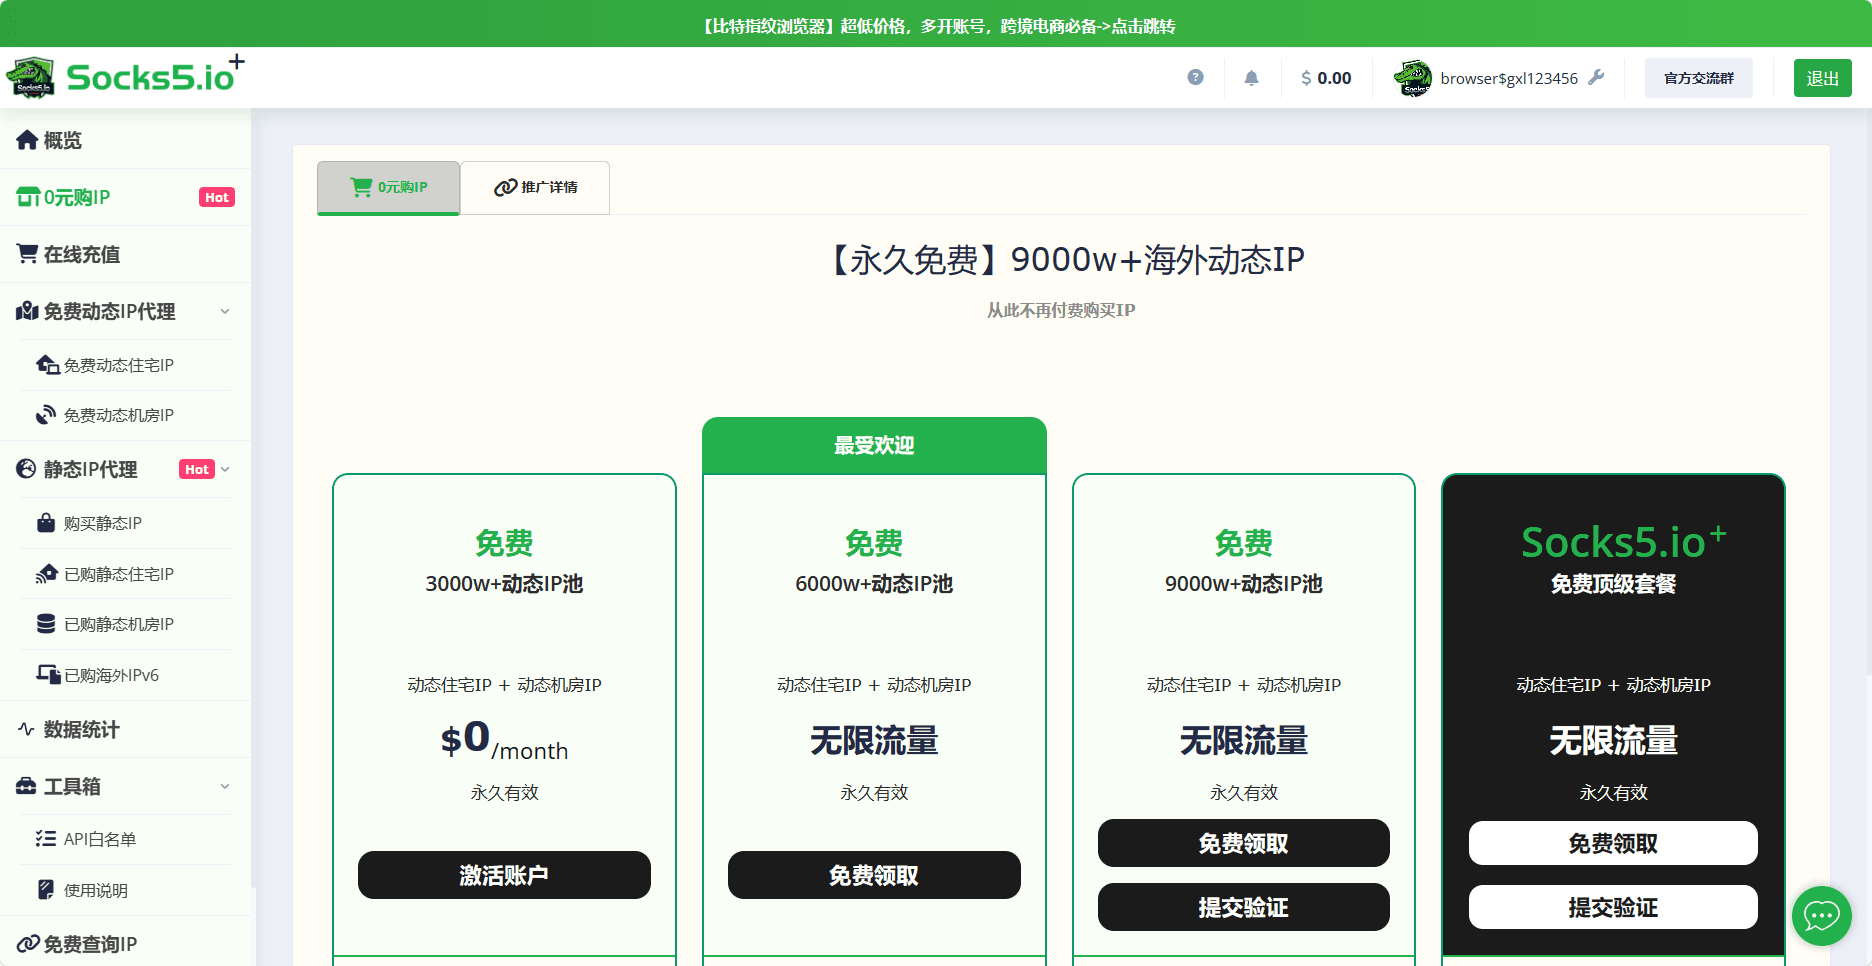Click 提交验证 on the 9000w plan
This screenshot has width=1872, height=966.
(1243, 907)
